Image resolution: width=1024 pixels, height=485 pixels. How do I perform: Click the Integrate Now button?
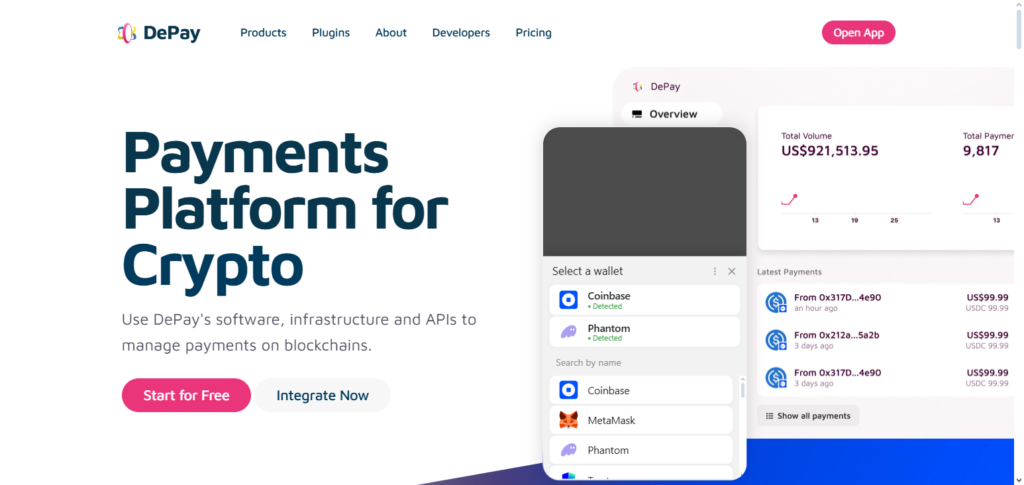tap(322, 395)
